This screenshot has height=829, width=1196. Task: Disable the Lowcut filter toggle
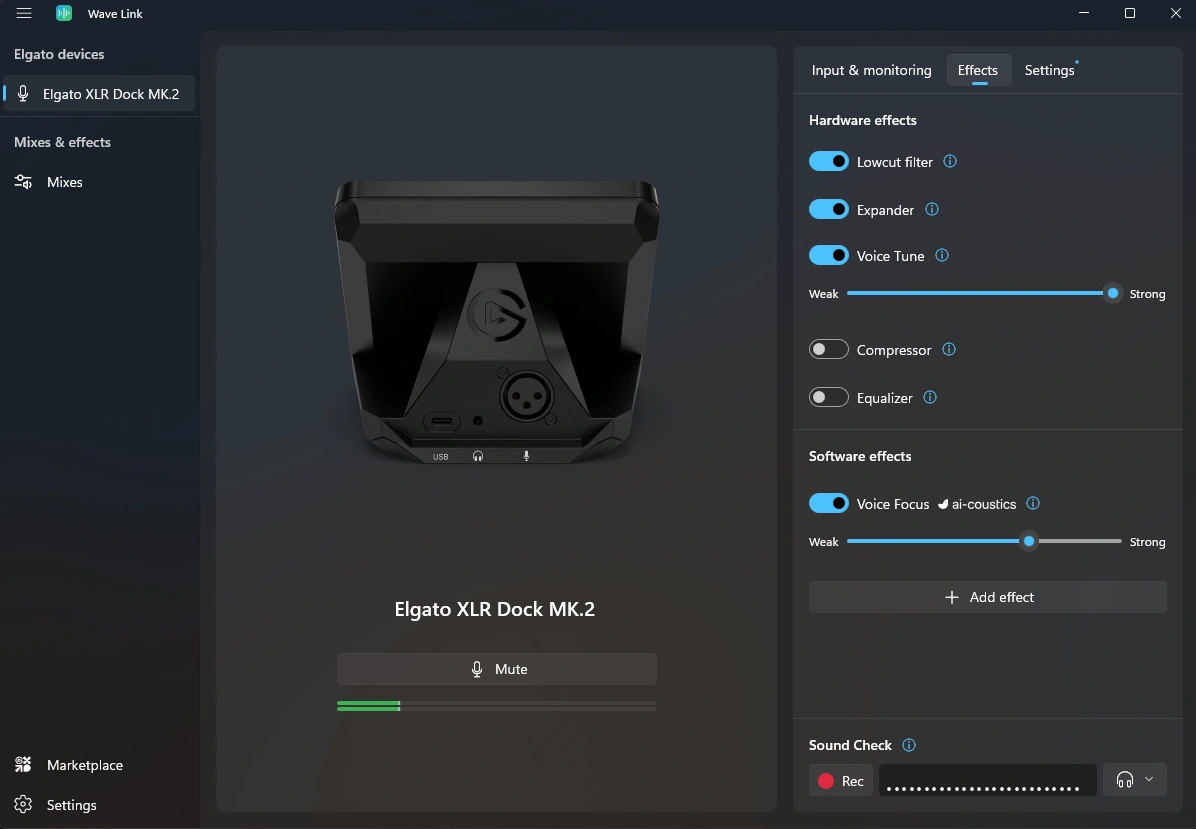pyautogui.click(x=829, y=161)
